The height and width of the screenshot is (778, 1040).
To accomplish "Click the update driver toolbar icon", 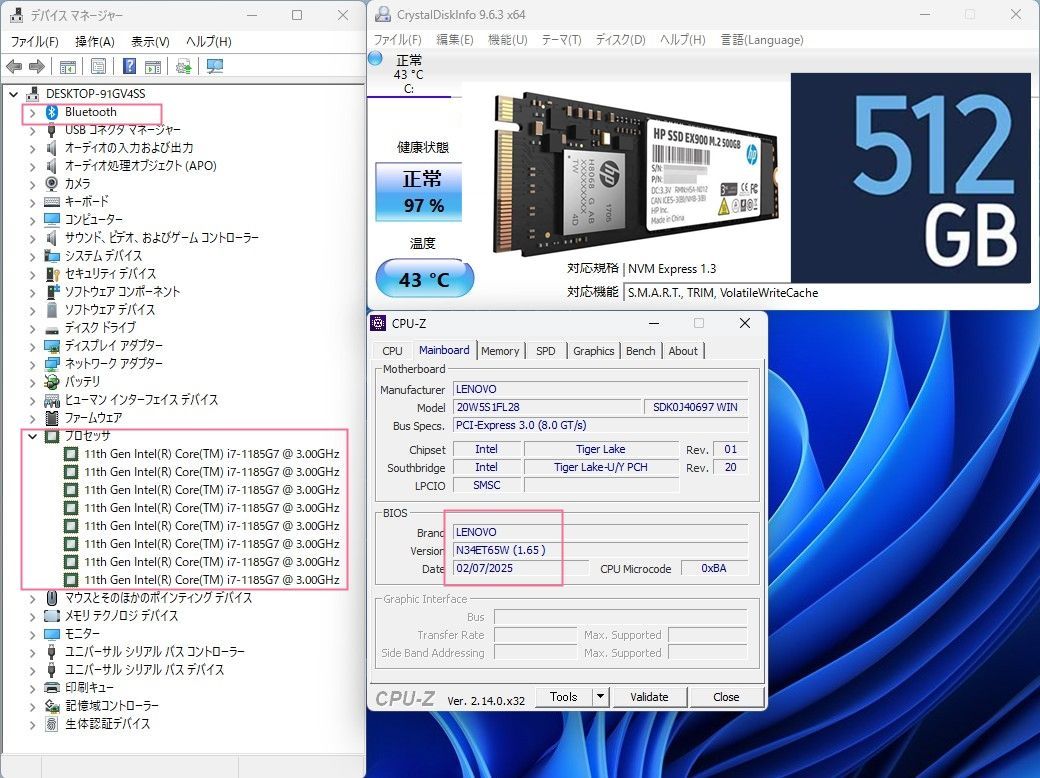I will tap(184, 66).
